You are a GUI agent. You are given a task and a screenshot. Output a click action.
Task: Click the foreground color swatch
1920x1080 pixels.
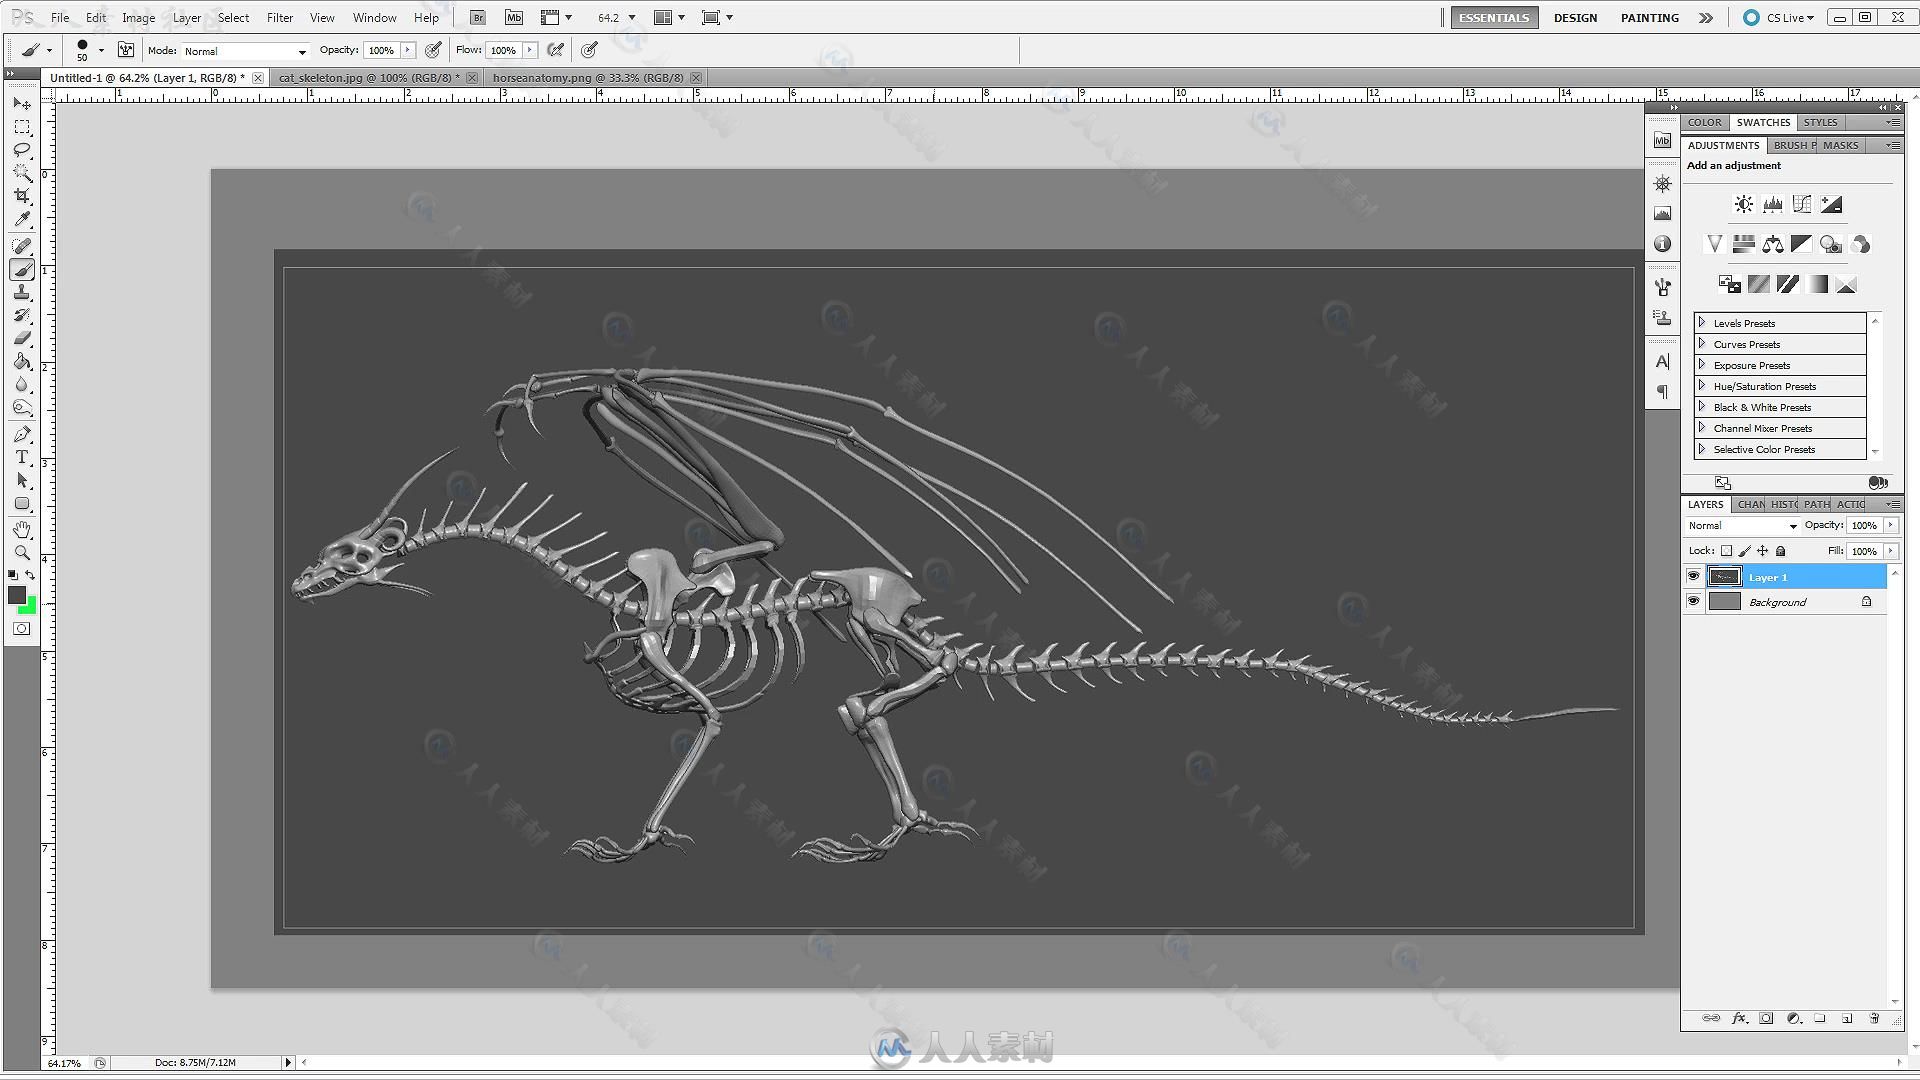pos(17,595)
